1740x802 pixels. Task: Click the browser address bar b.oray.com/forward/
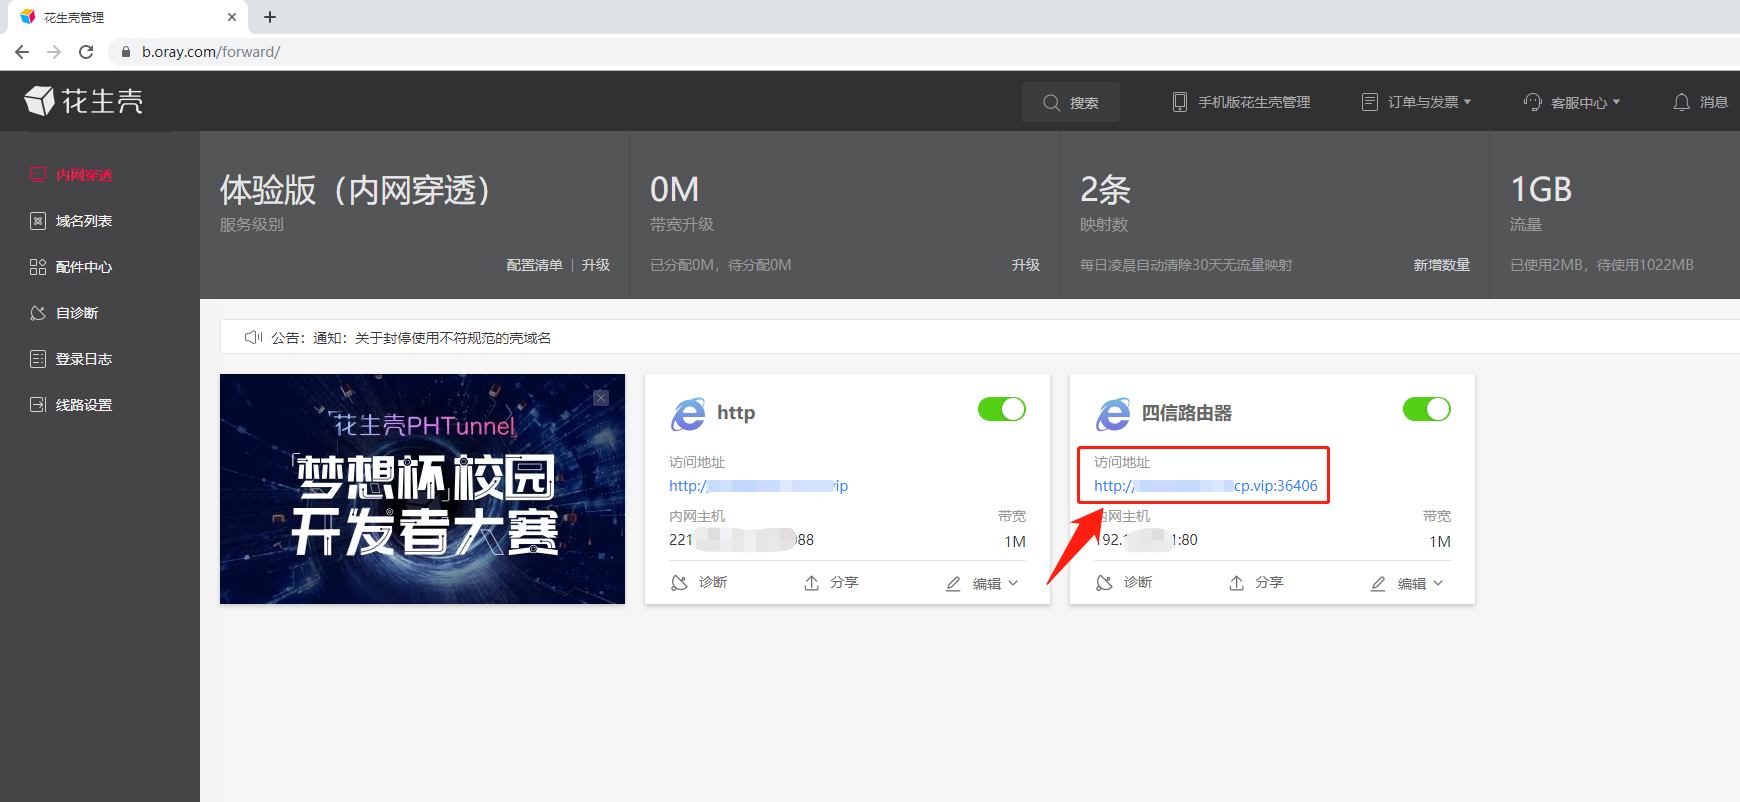(x=211, y=52)
